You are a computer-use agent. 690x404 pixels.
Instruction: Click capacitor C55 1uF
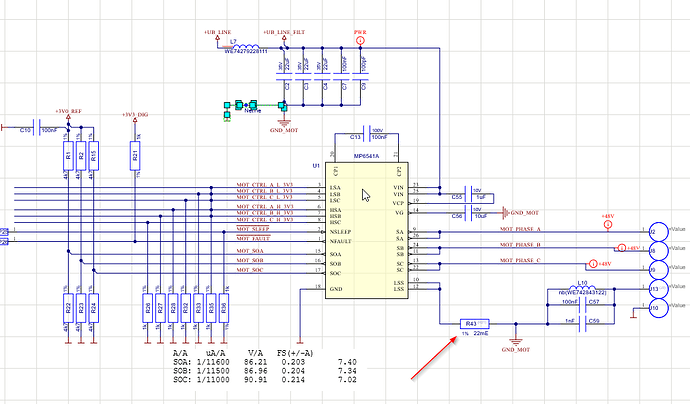(x=470, y=195)
